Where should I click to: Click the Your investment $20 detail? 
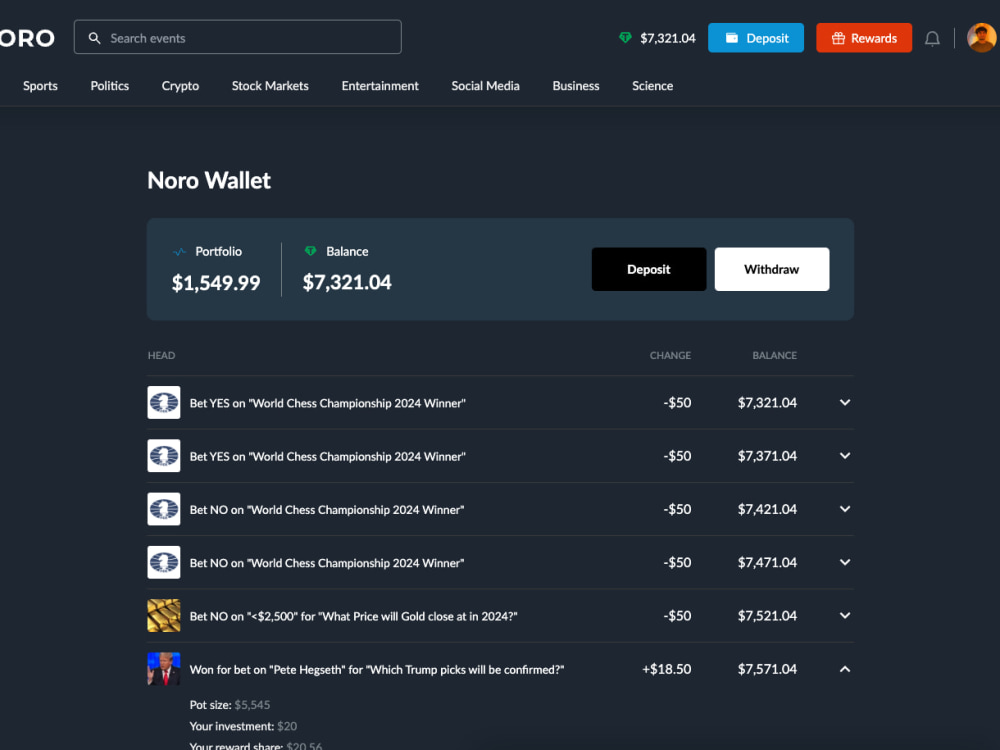pos(243,726)
